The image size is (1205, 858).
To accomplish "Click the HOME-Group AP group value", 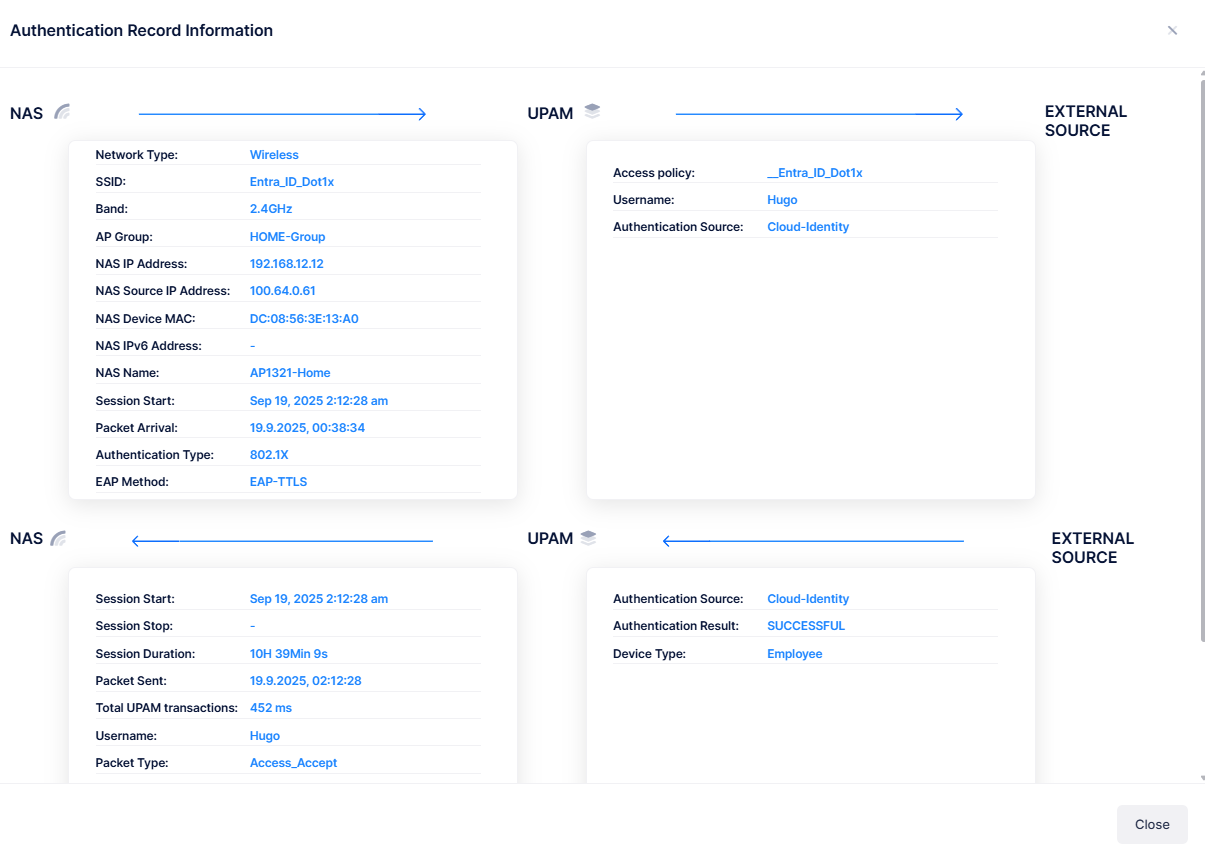I will click(287, 237).
